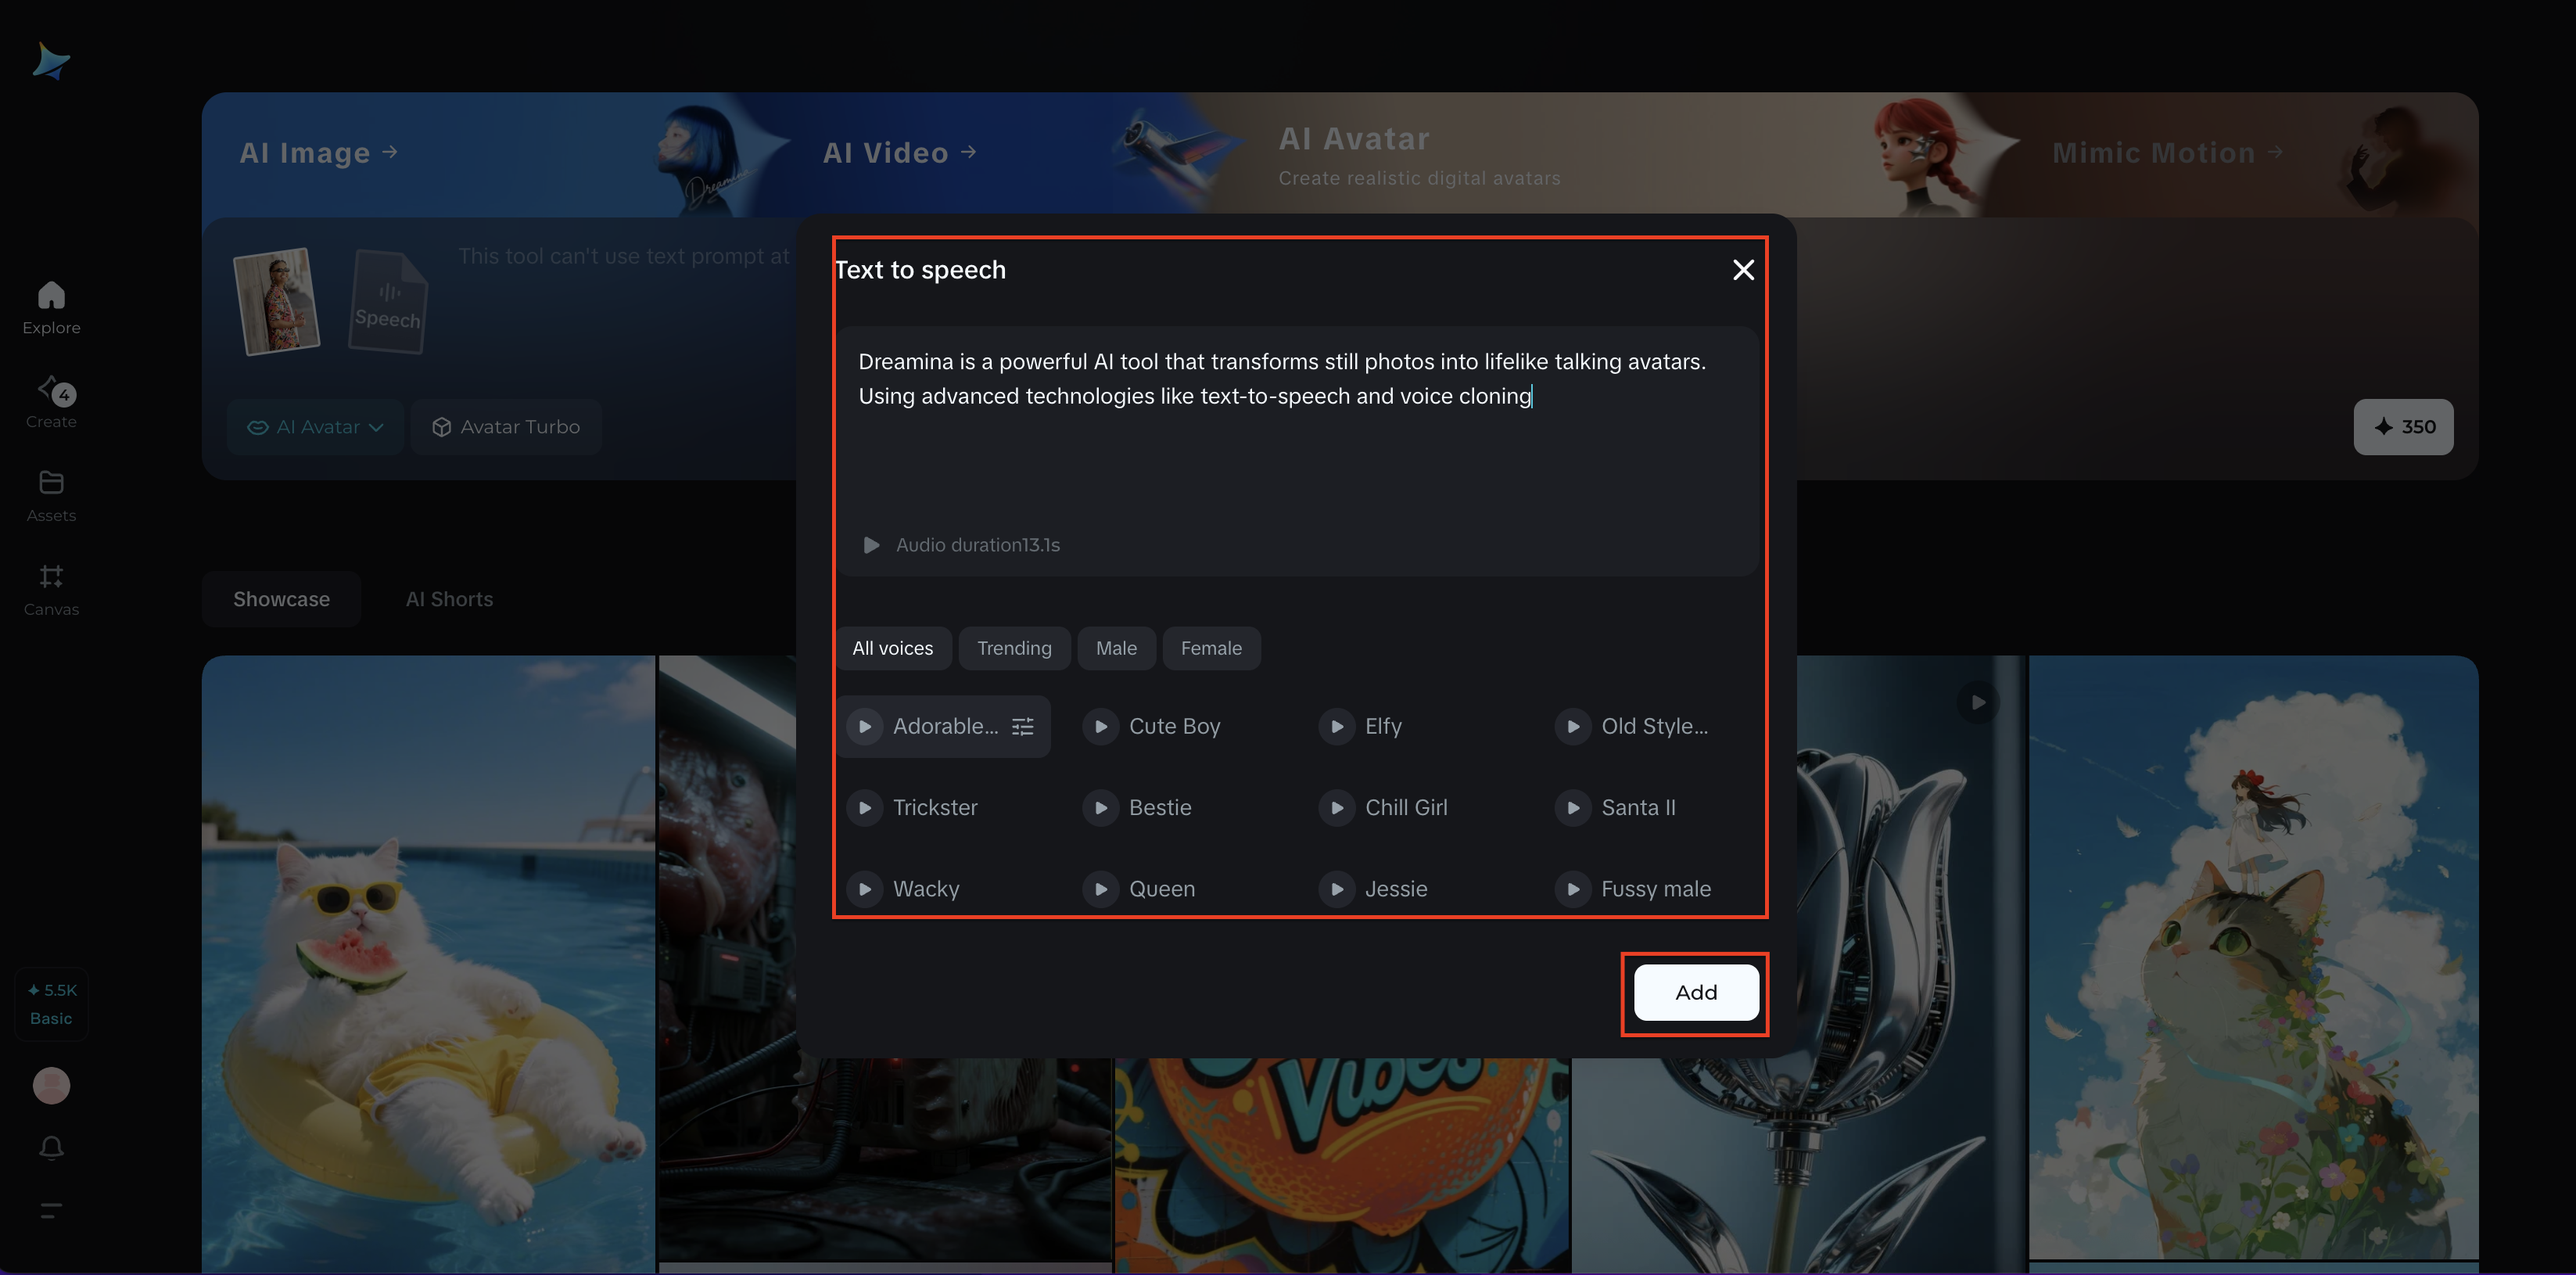Click the Add button
The height and width of the screenshot is (1275, 2576).
click(x=1695, y=993)
